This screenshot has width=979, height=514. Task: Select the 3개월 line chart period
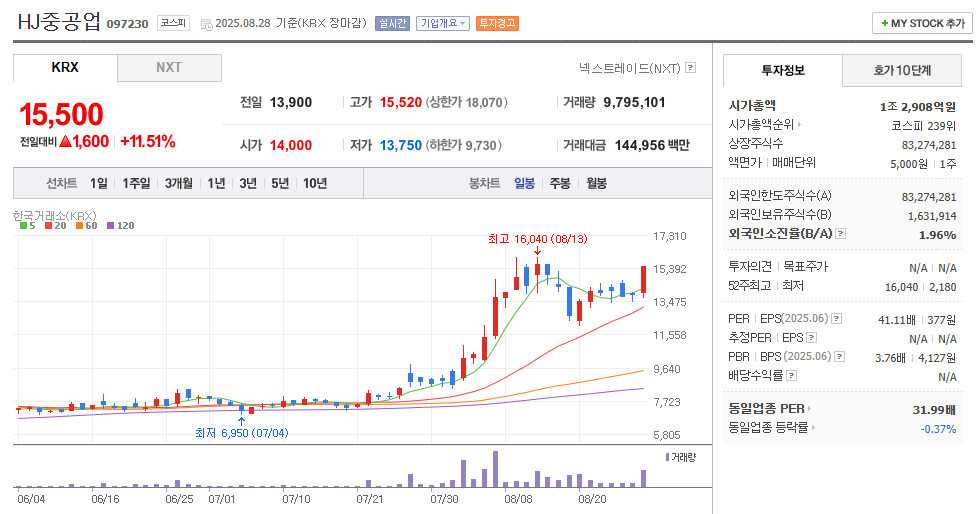pos(179,183)
